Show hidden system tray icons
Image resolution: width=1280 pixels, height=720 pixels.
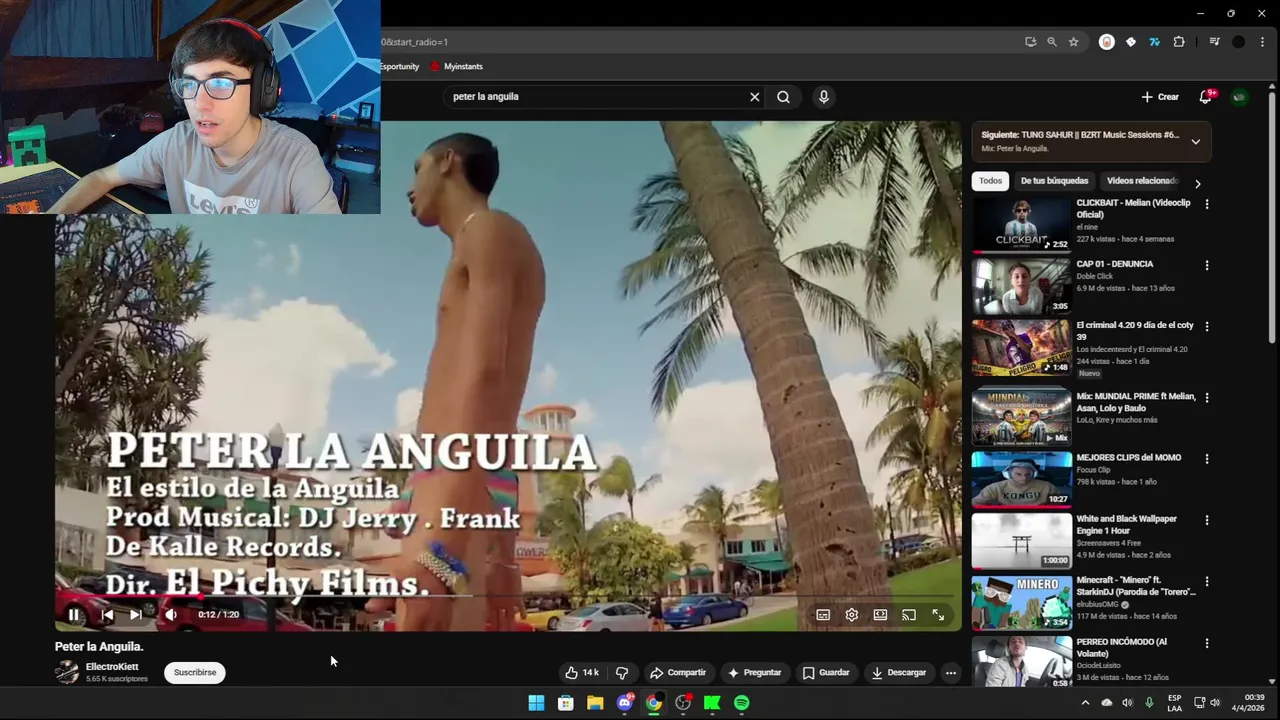[1085, 703]
